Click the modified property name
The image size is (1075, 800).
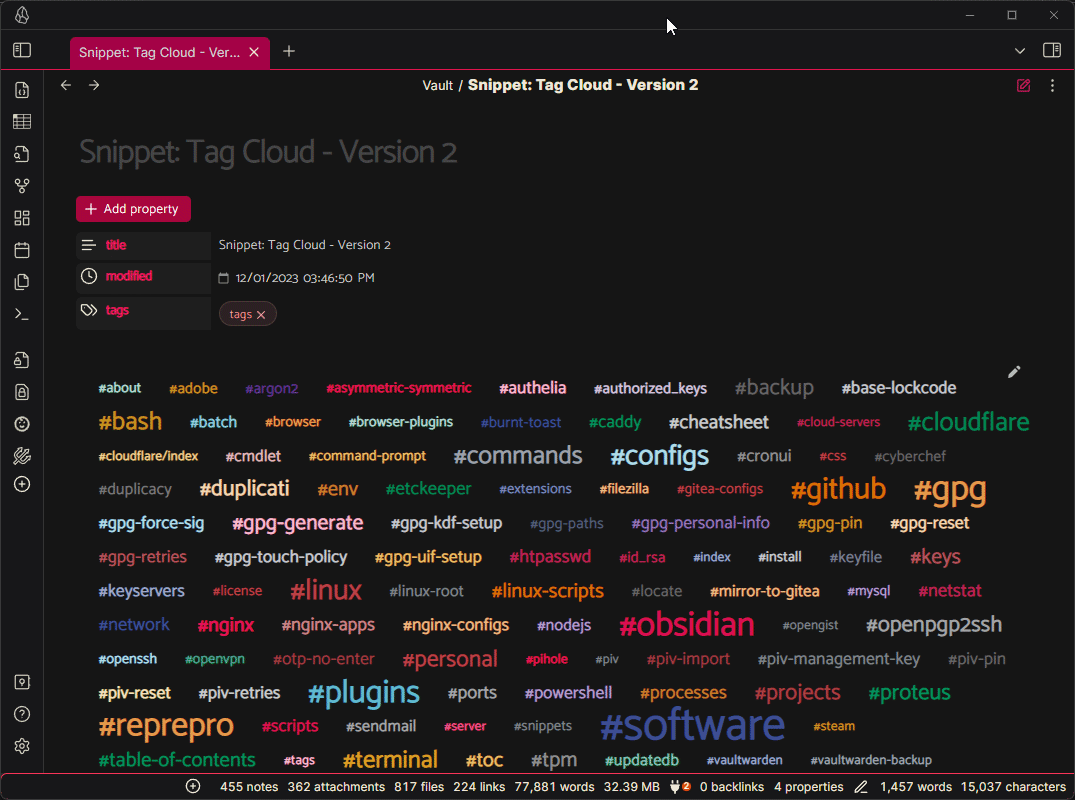[129, 276]
